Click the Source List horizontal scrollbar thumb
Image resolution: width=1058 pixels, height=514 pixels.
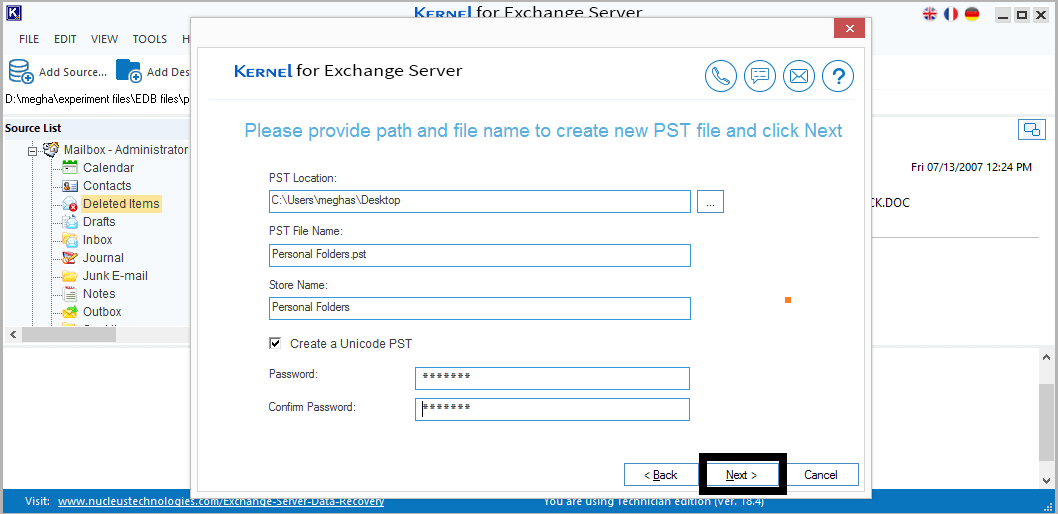[69, 335]
